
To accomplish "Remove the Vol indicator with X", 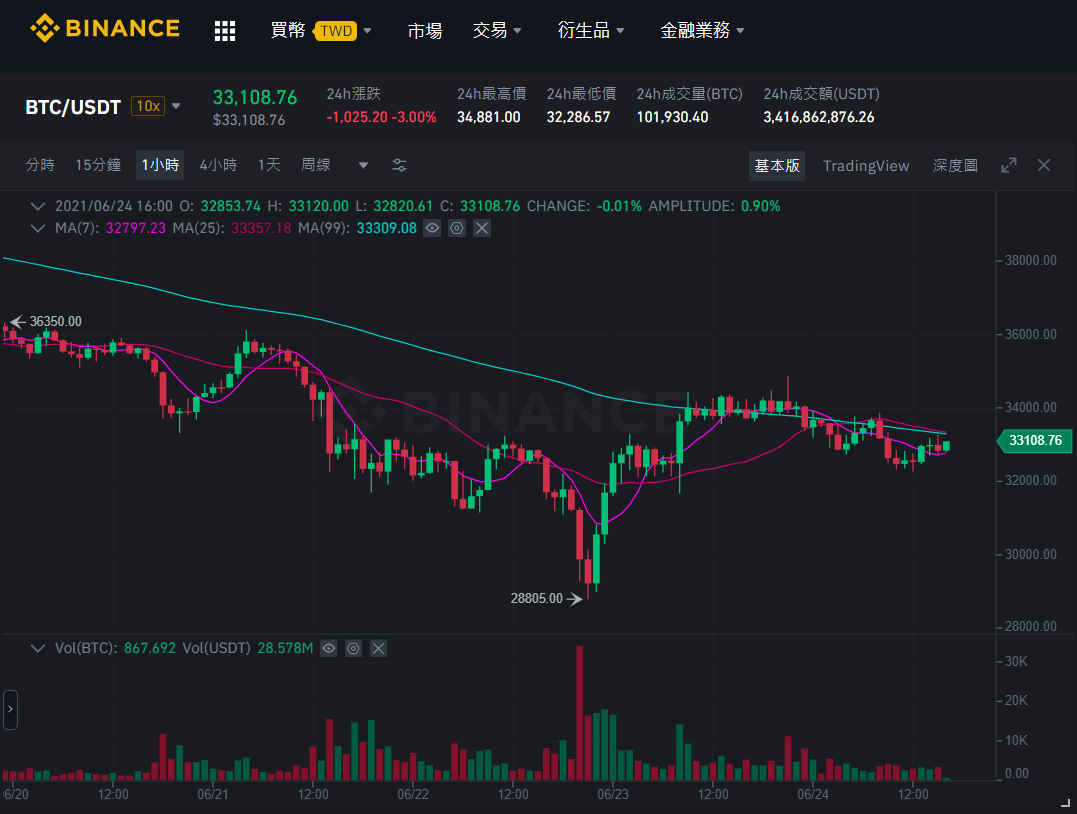I will 378,648.
